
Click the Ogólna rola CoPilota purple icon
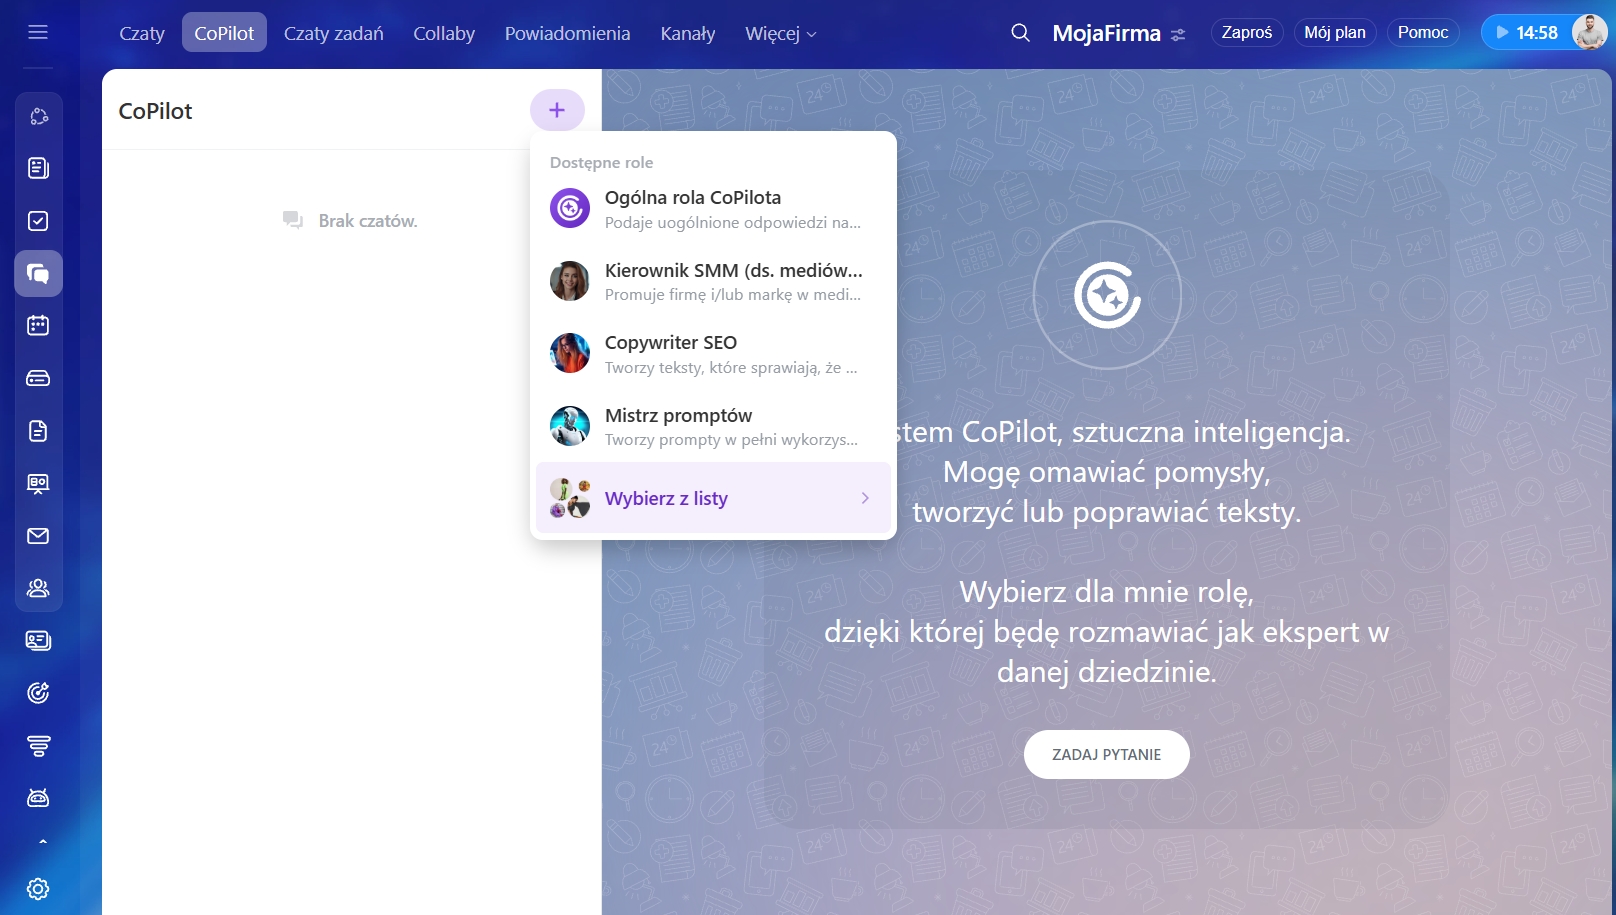pyautogui.click(x=570, y=208)
